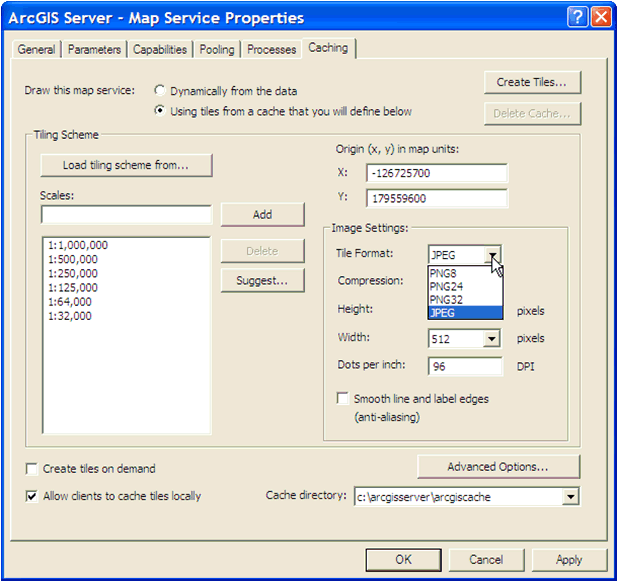Click the Suggest scales button
Viewport: 617px width, 581px height.
(x=262, y=280)
